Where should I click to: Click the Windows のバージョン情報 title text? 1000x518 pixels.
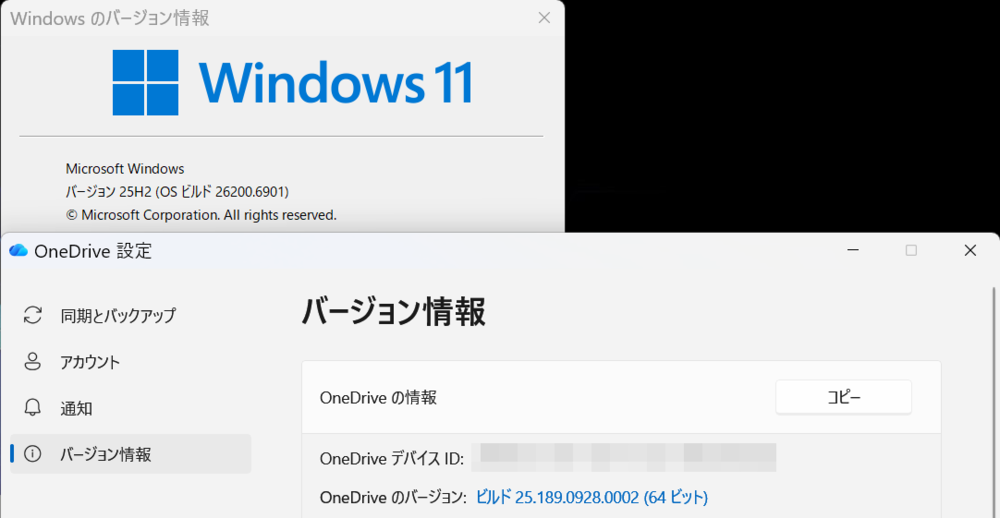(x=110, y=18)
